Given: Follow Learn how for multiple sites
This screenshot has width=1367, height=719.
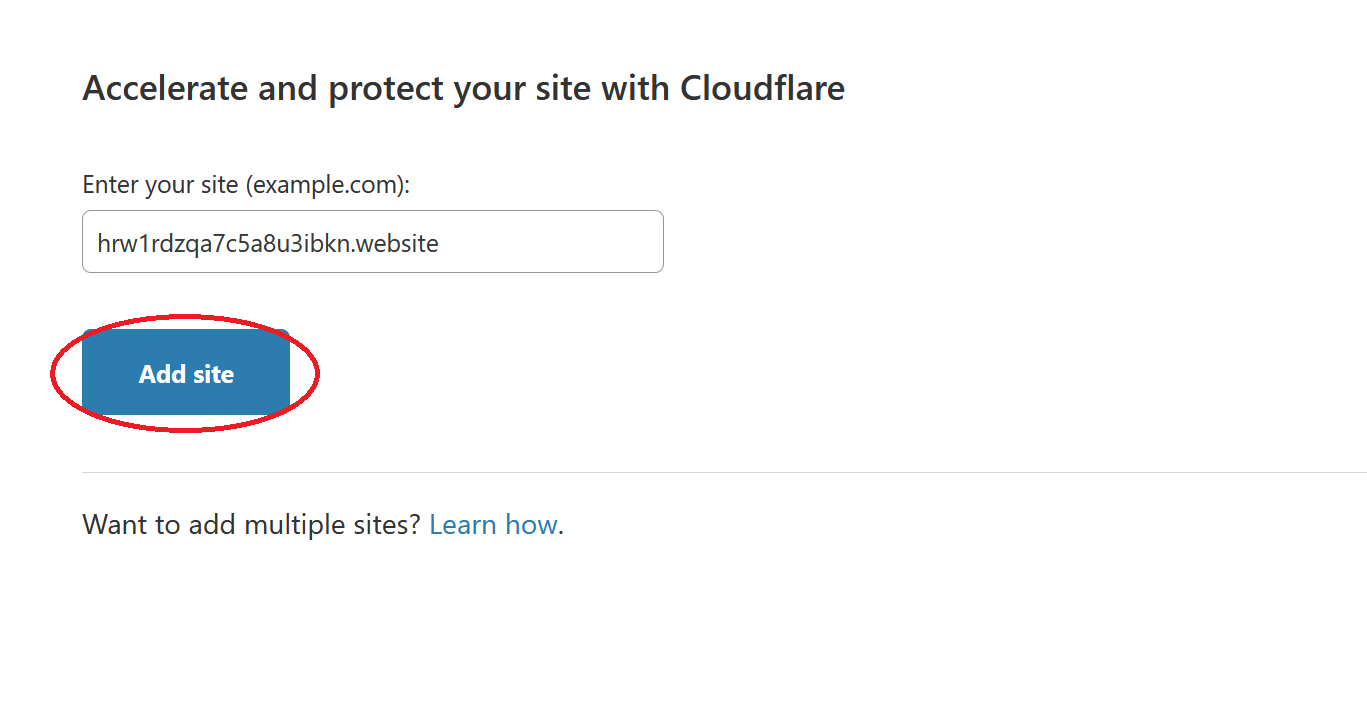Looking at the screenshot, I should coord(493,525).
